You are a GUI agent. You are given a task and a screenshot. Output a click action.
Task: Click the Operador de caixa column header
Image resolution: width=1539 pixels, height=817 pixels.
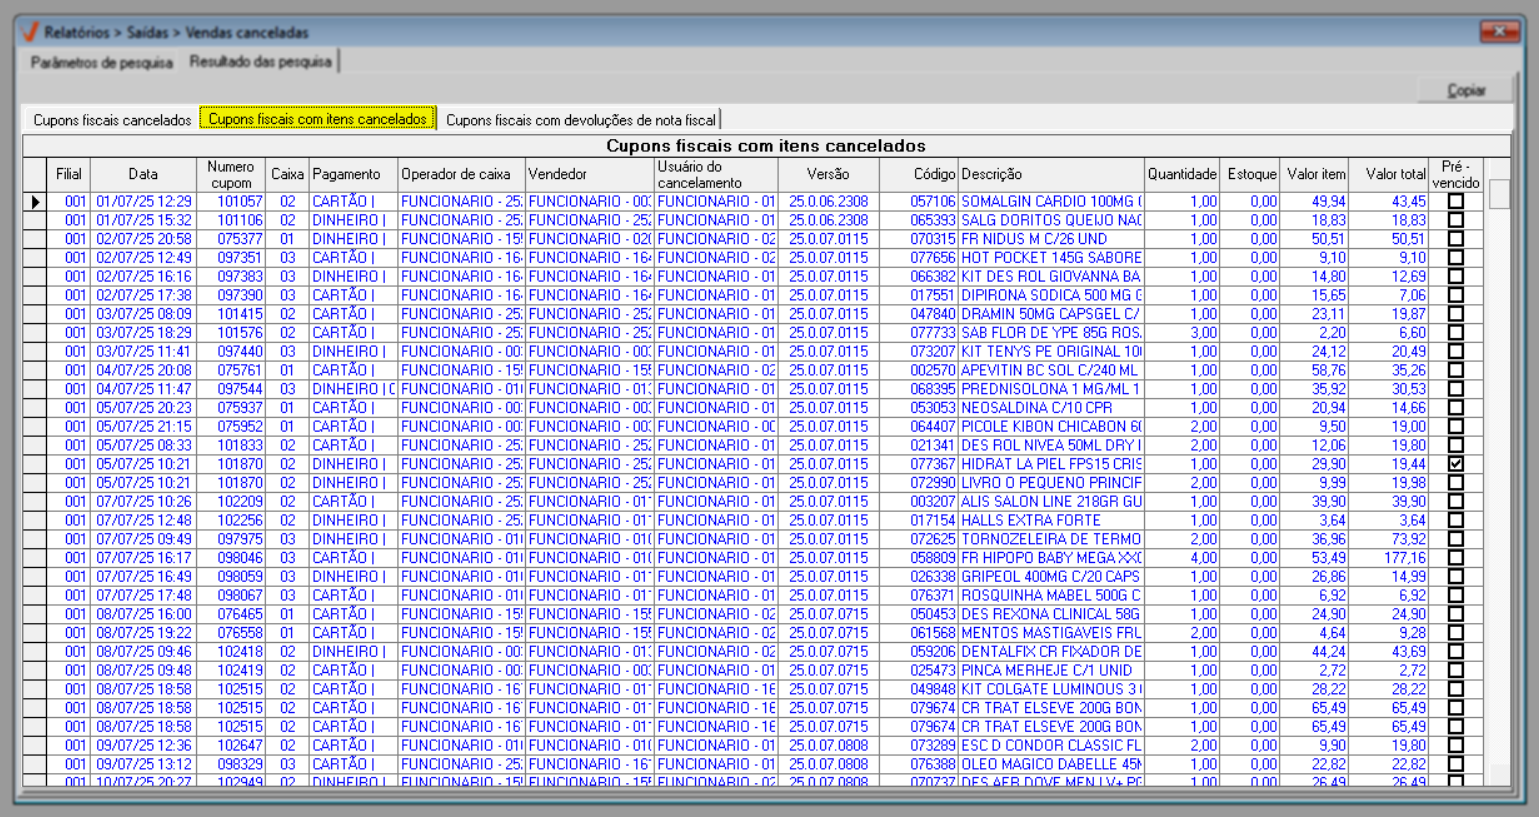[x=460, y=174]
